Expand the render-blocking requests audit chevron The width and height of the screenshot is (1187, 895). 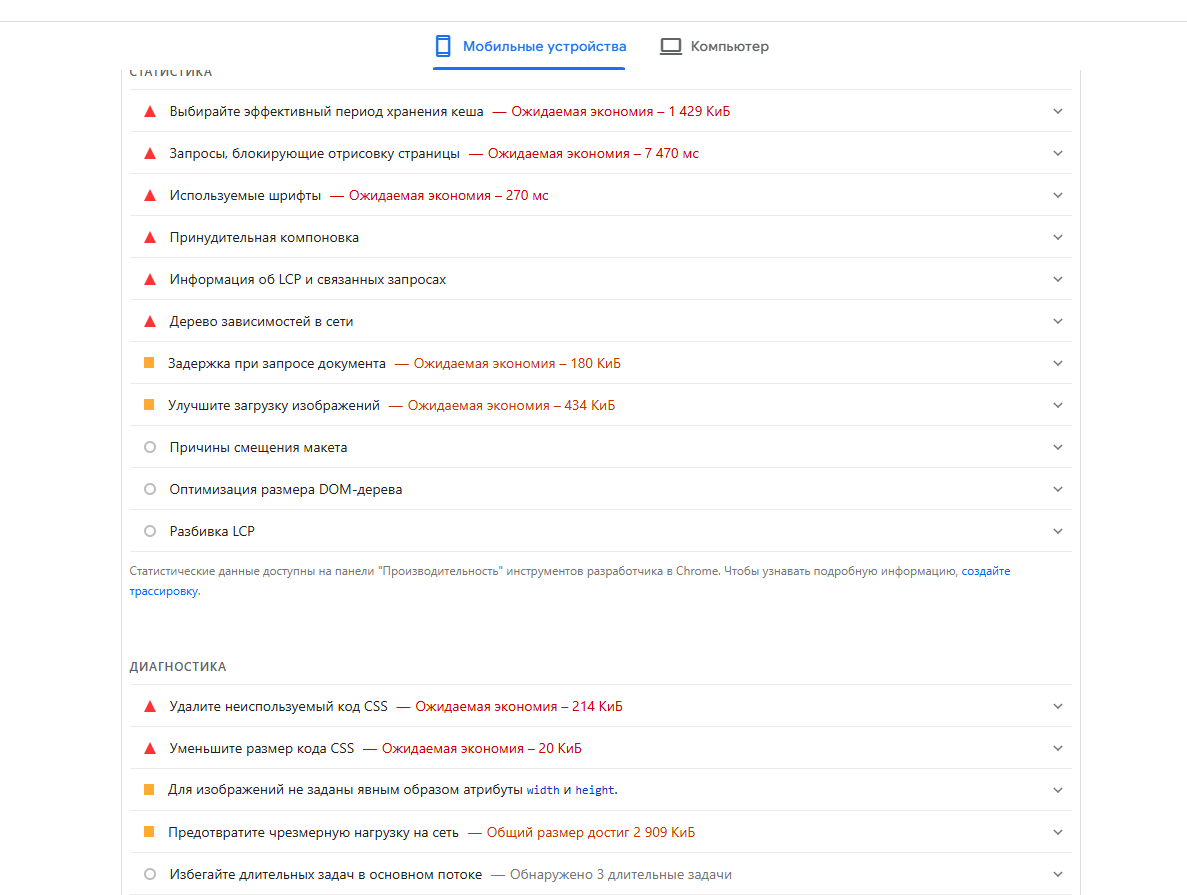1058,153
